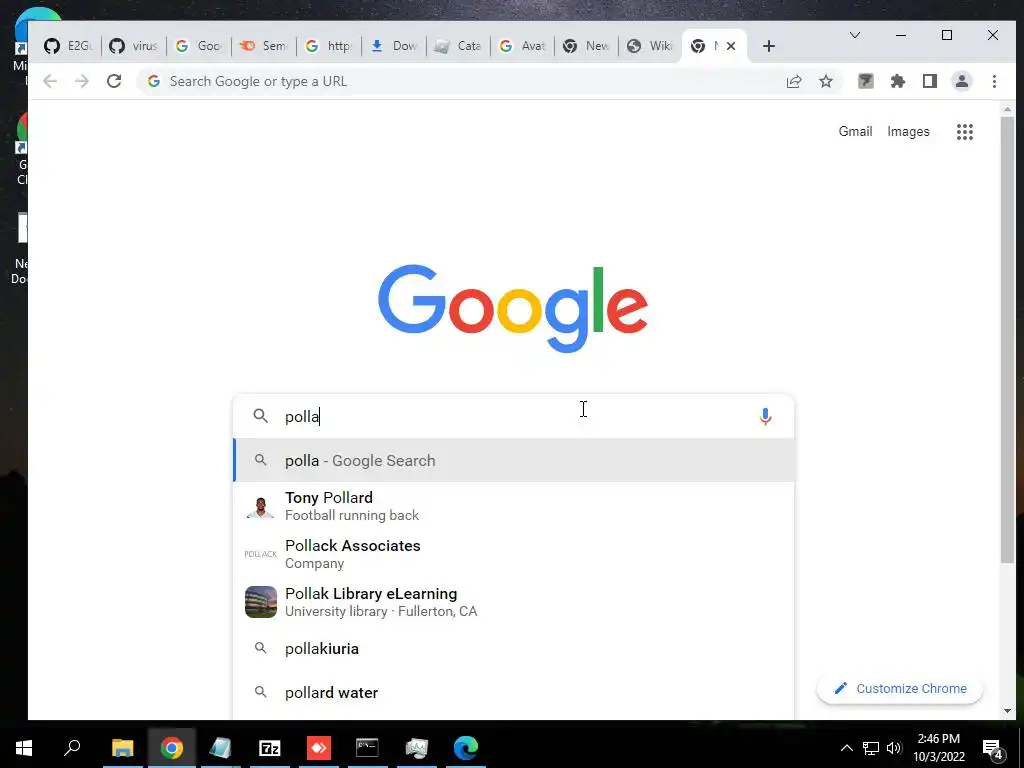
Task: Switch to the virus GitHub tab
Action: (x=133, y=46)
